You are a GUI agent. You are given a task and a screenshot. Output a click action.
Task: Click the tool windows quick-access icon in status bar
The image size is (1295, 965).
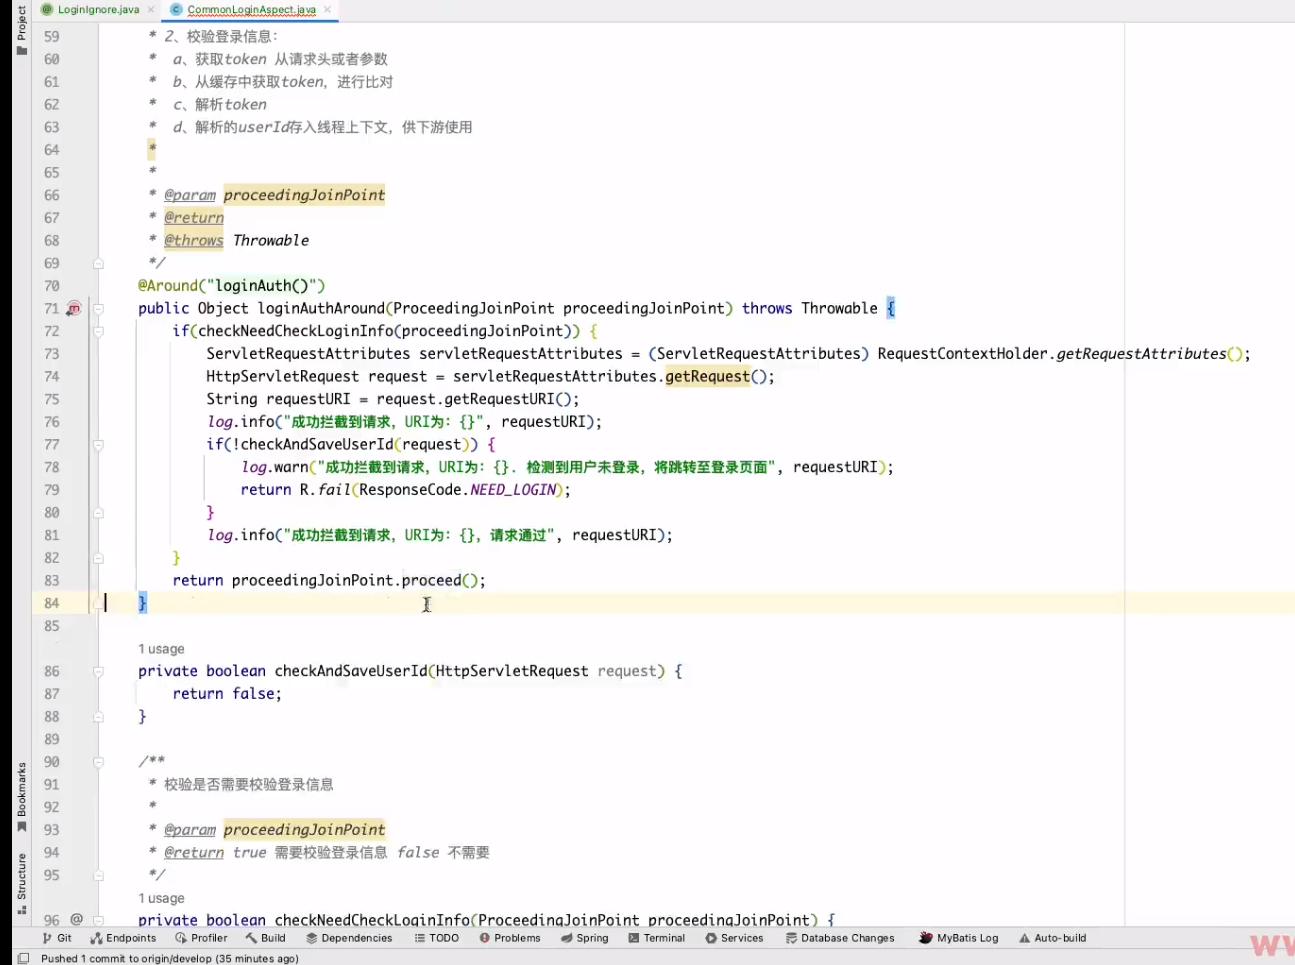(x=22, y=958)
